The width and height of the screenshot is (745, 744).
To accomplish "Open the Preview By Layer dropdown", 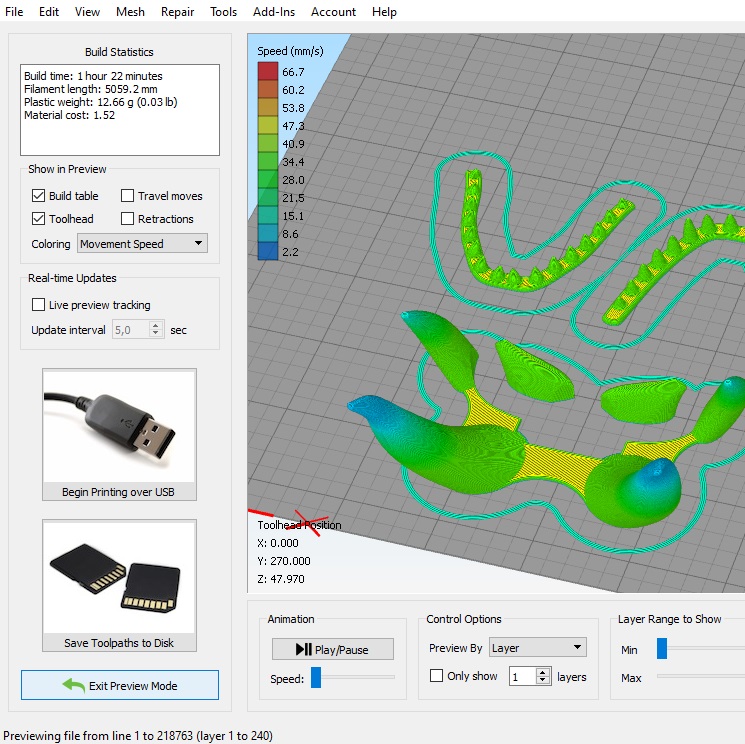I will tap(537, 648).
